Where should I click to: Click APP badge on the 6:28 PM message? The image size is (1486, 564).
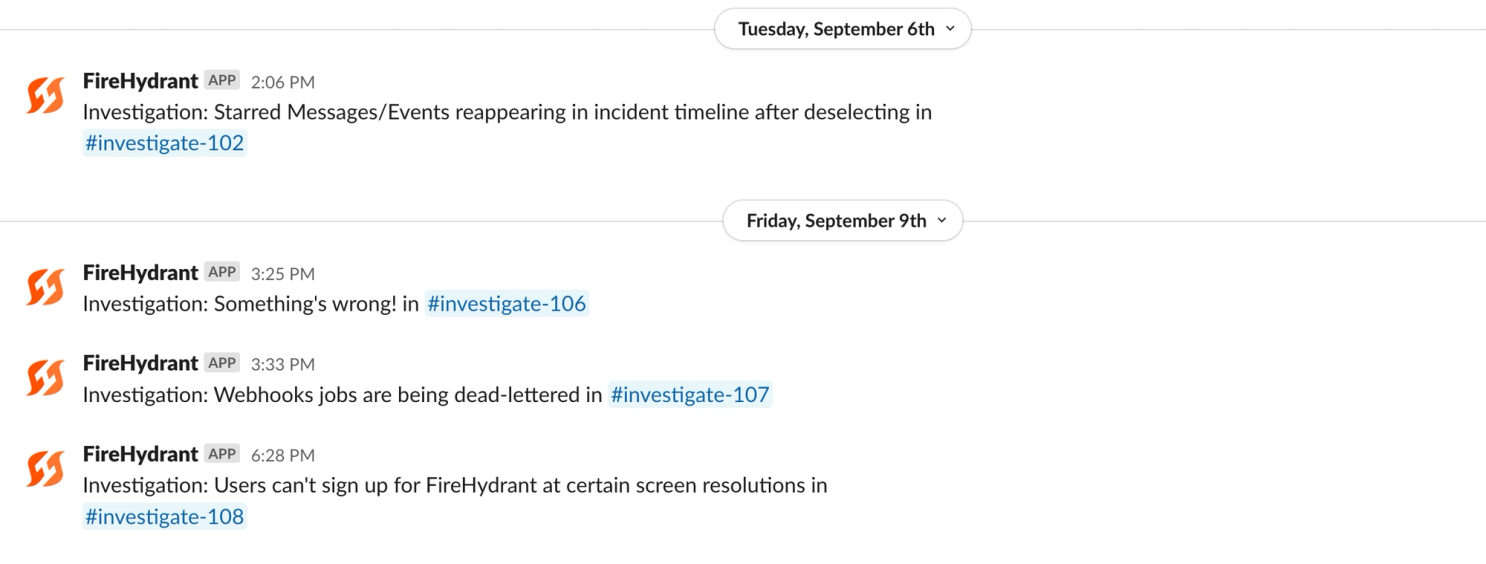pyautogui.click(x=222, y=454)
